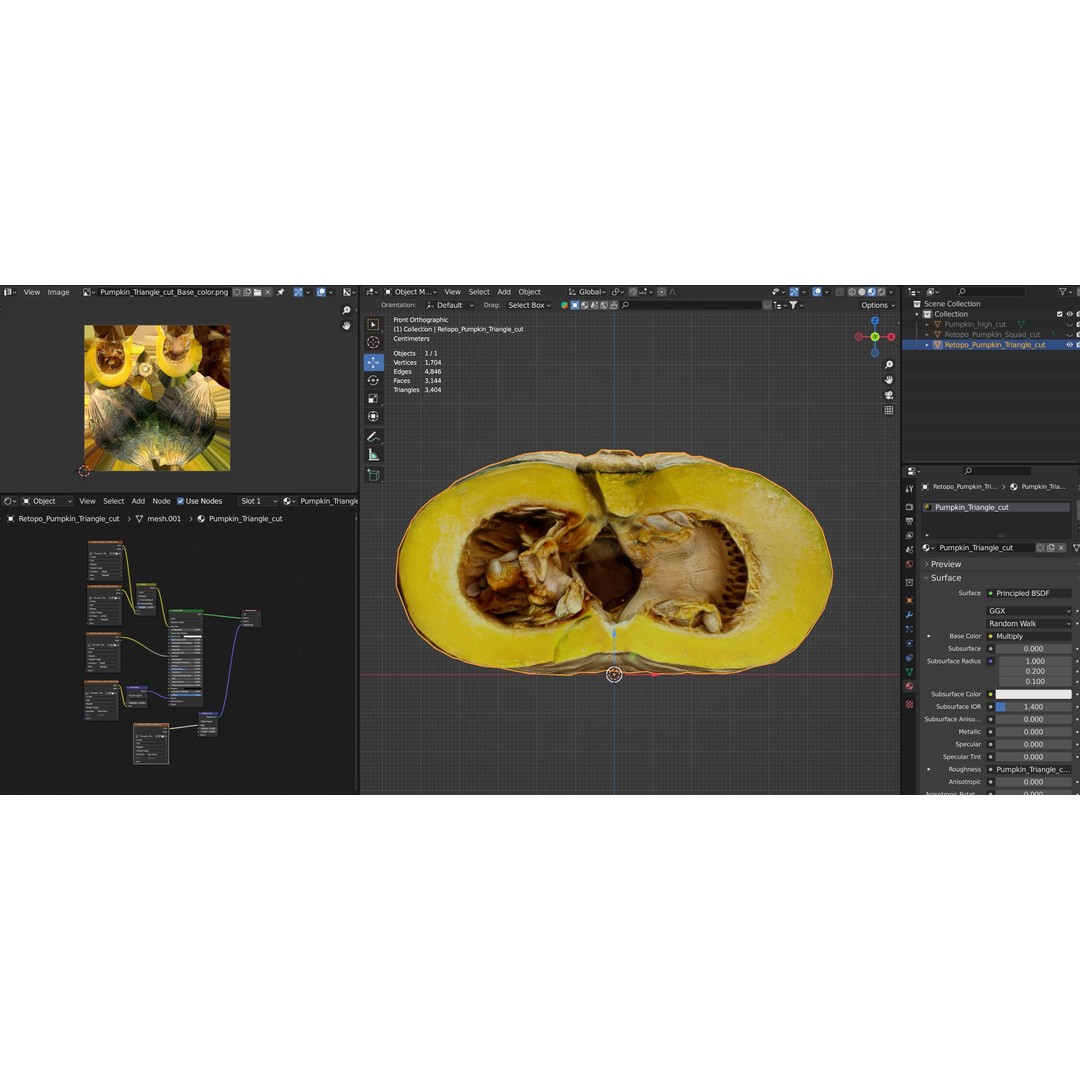1080x1080 pixels.
Task: Open the Image menu in image editor
Action: pos(59,292)
